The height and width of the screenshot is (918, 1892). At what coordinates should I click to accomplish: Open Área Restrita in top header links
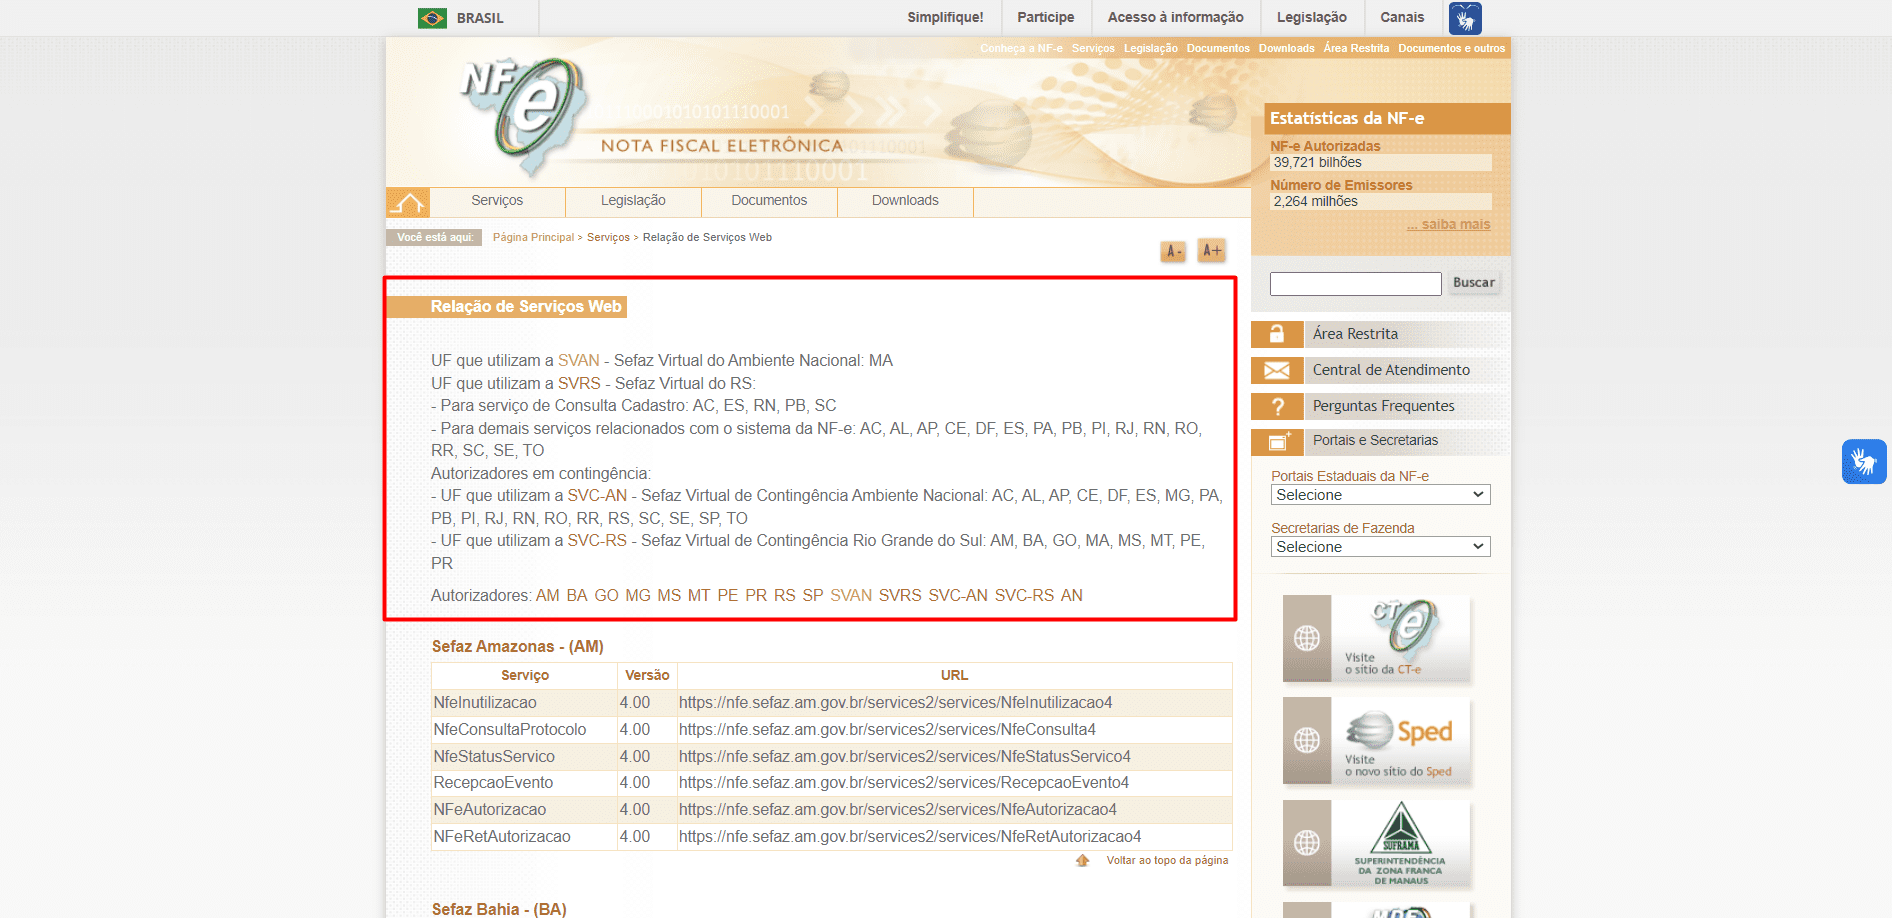click(1356, 48)
